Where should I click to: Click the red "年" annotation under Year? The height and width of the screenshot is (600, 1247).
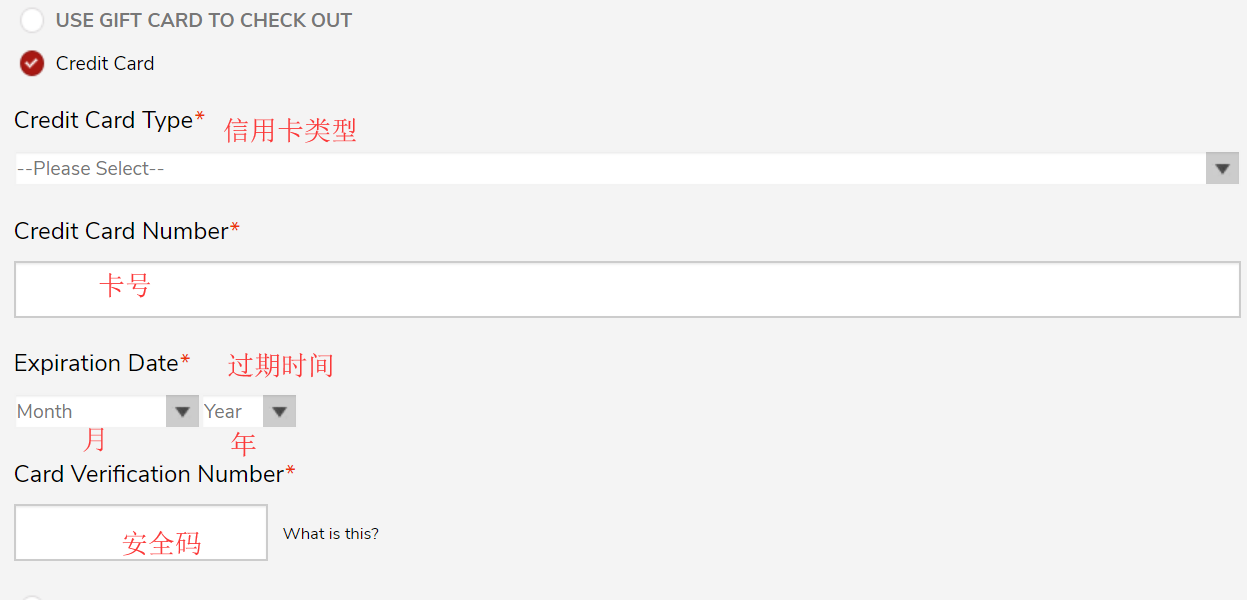[243, 444]
